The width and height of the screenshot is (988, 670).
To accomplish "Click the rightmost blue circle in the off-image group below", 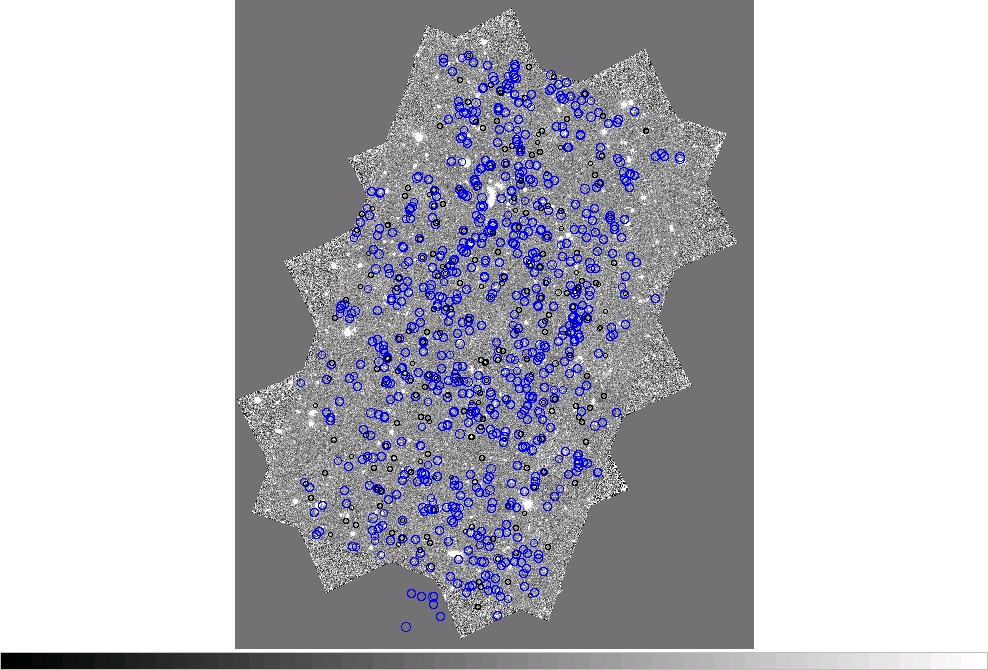I will click(x=440, y=616).
